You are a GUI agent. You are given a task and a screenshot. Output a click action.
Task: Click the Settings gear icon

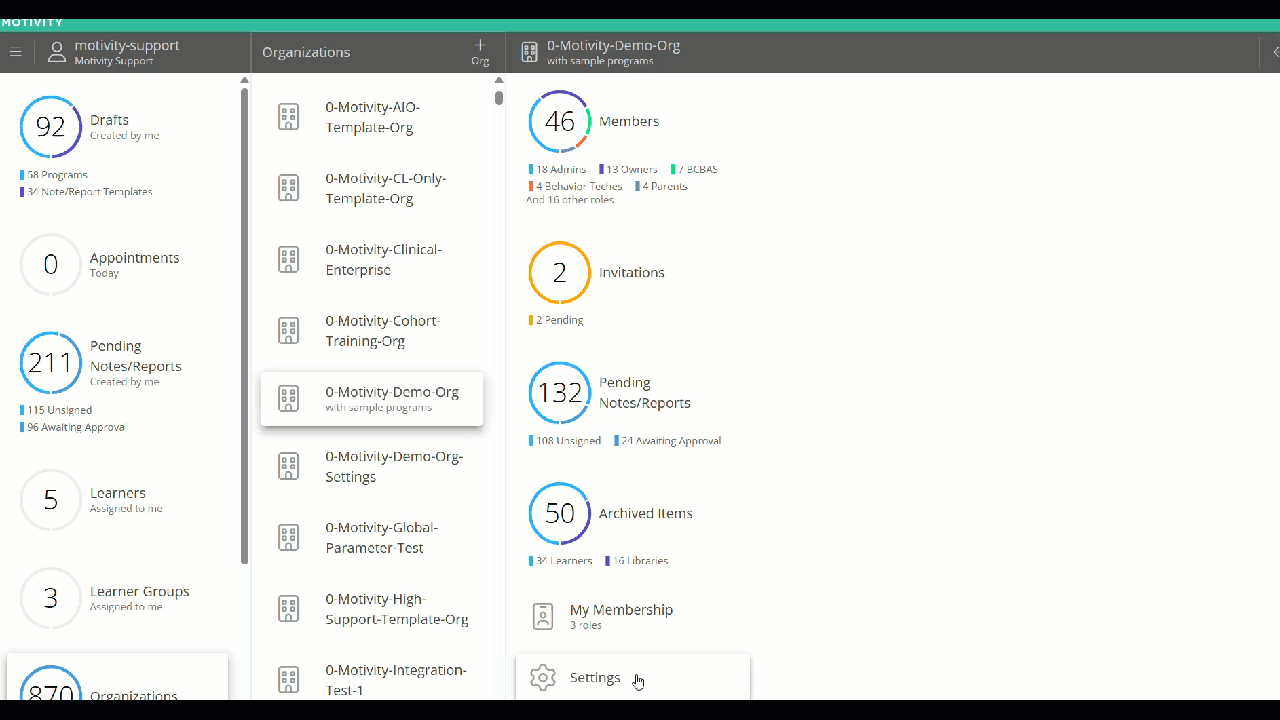coord(543,678)
